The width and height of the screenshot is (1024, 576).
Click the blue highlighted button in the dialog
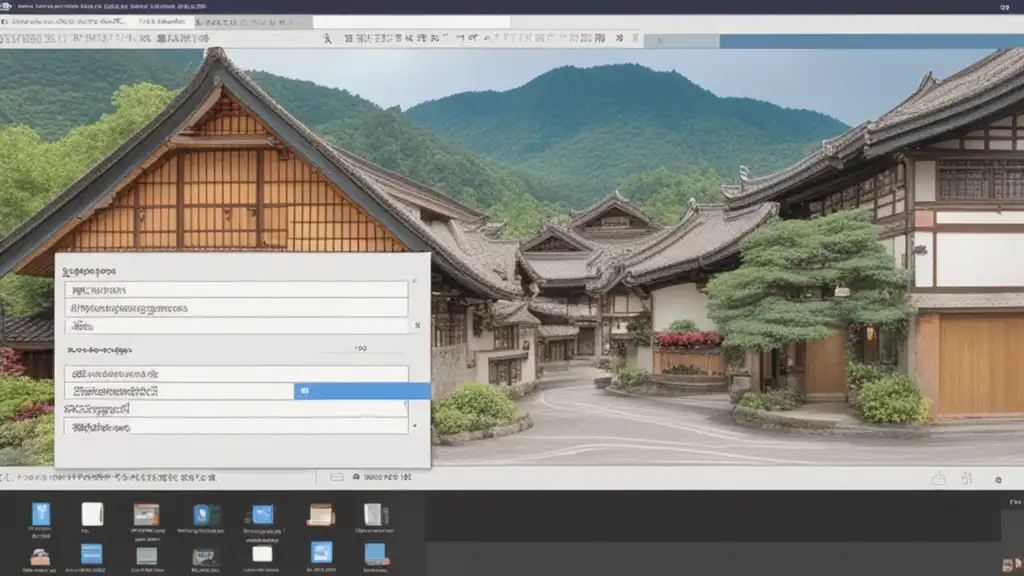click(362, 391)
